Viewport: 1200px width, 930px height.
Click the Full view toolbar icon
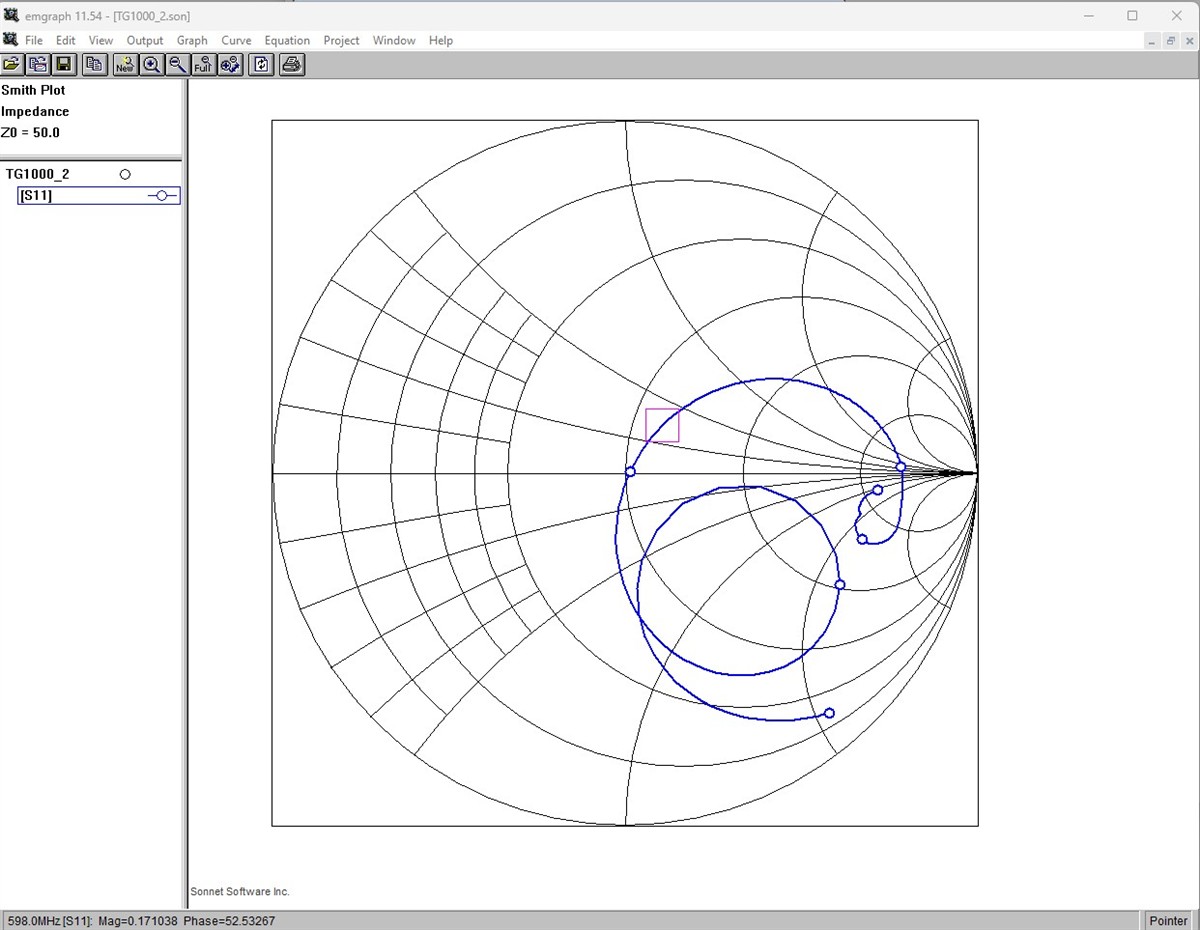point(203,65)
